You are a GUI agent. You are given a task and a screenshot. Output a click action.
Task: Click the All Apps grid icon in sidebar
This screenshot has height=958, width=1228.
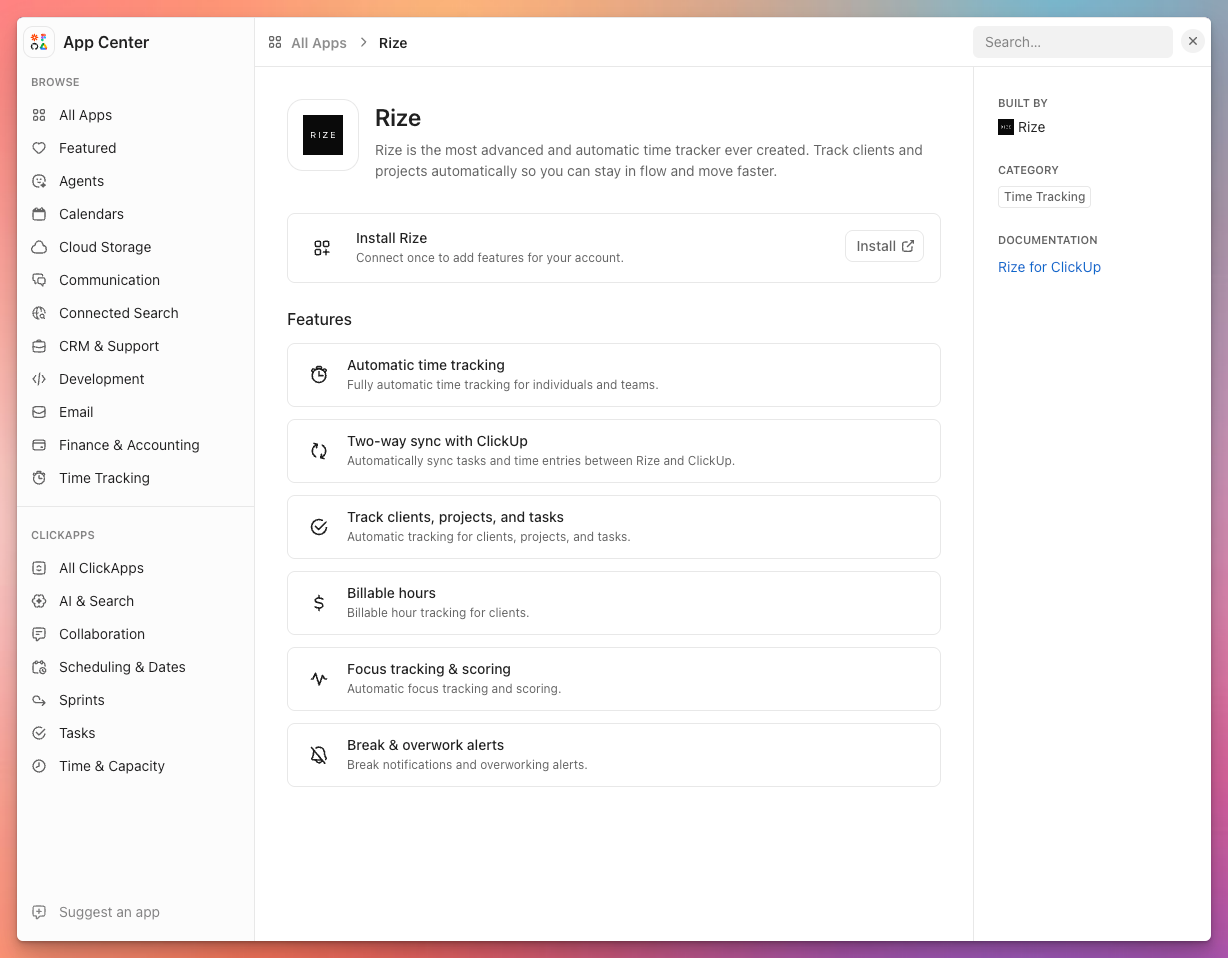click(x=39, y=115)
